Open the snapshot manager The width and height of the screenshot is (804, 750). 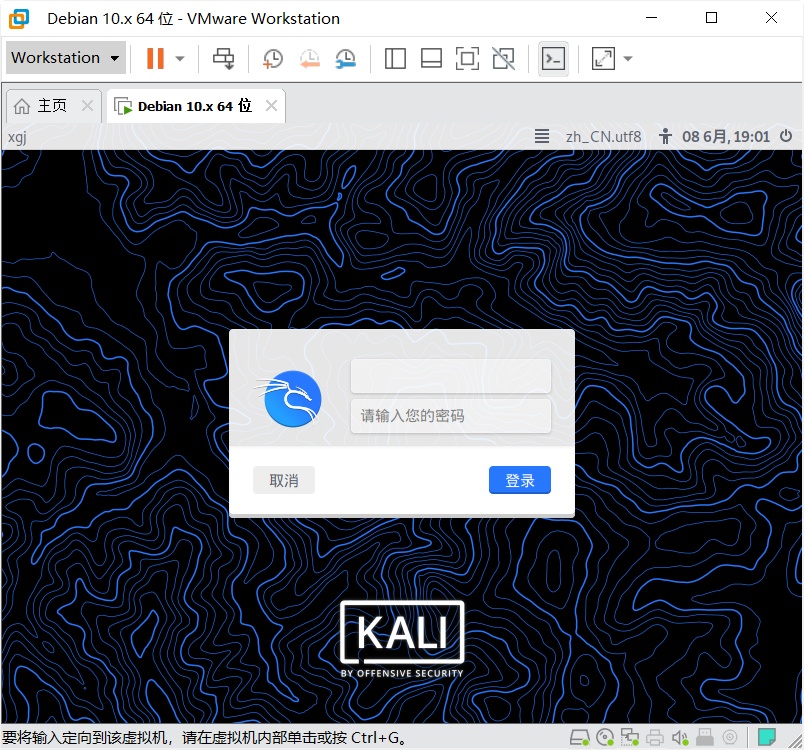point(346,58)
